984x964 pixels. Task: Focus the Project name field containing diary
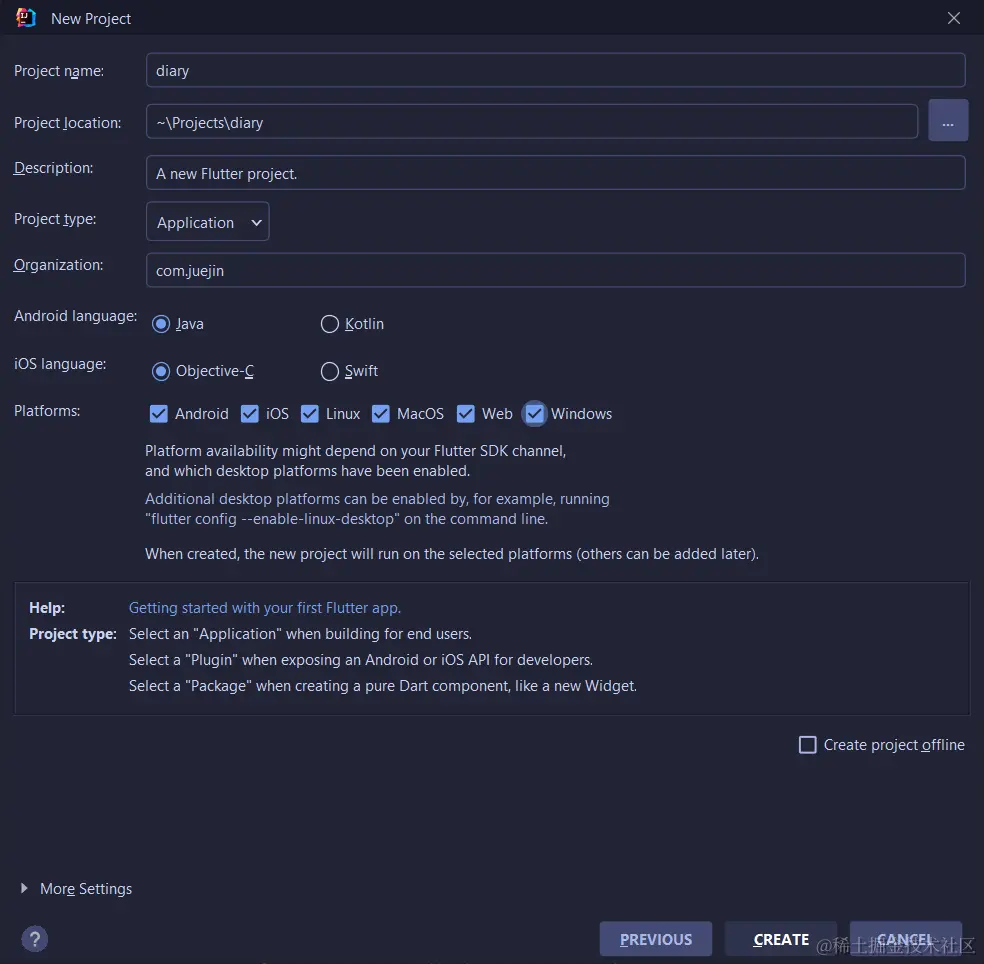coord(555,70)
